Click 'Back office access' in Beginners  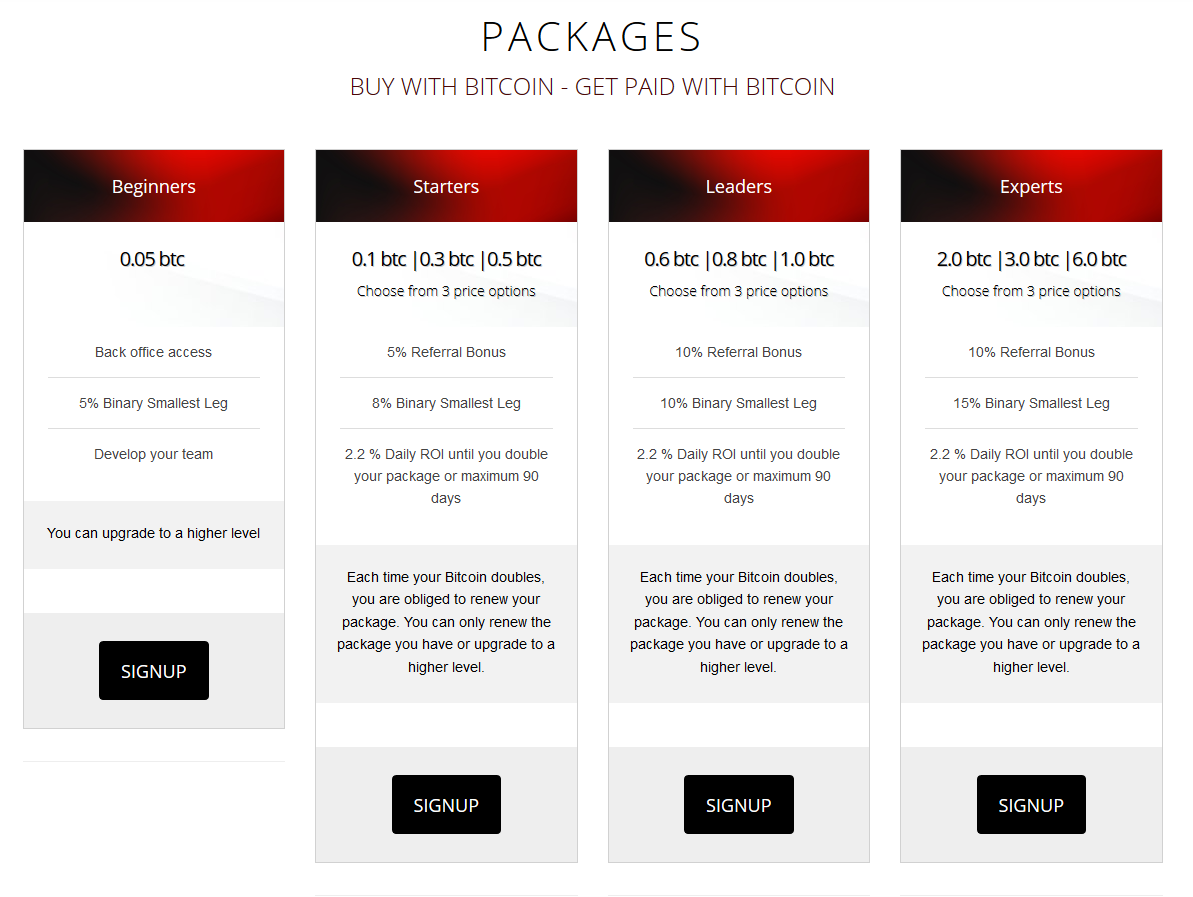[x=153, y=352]
